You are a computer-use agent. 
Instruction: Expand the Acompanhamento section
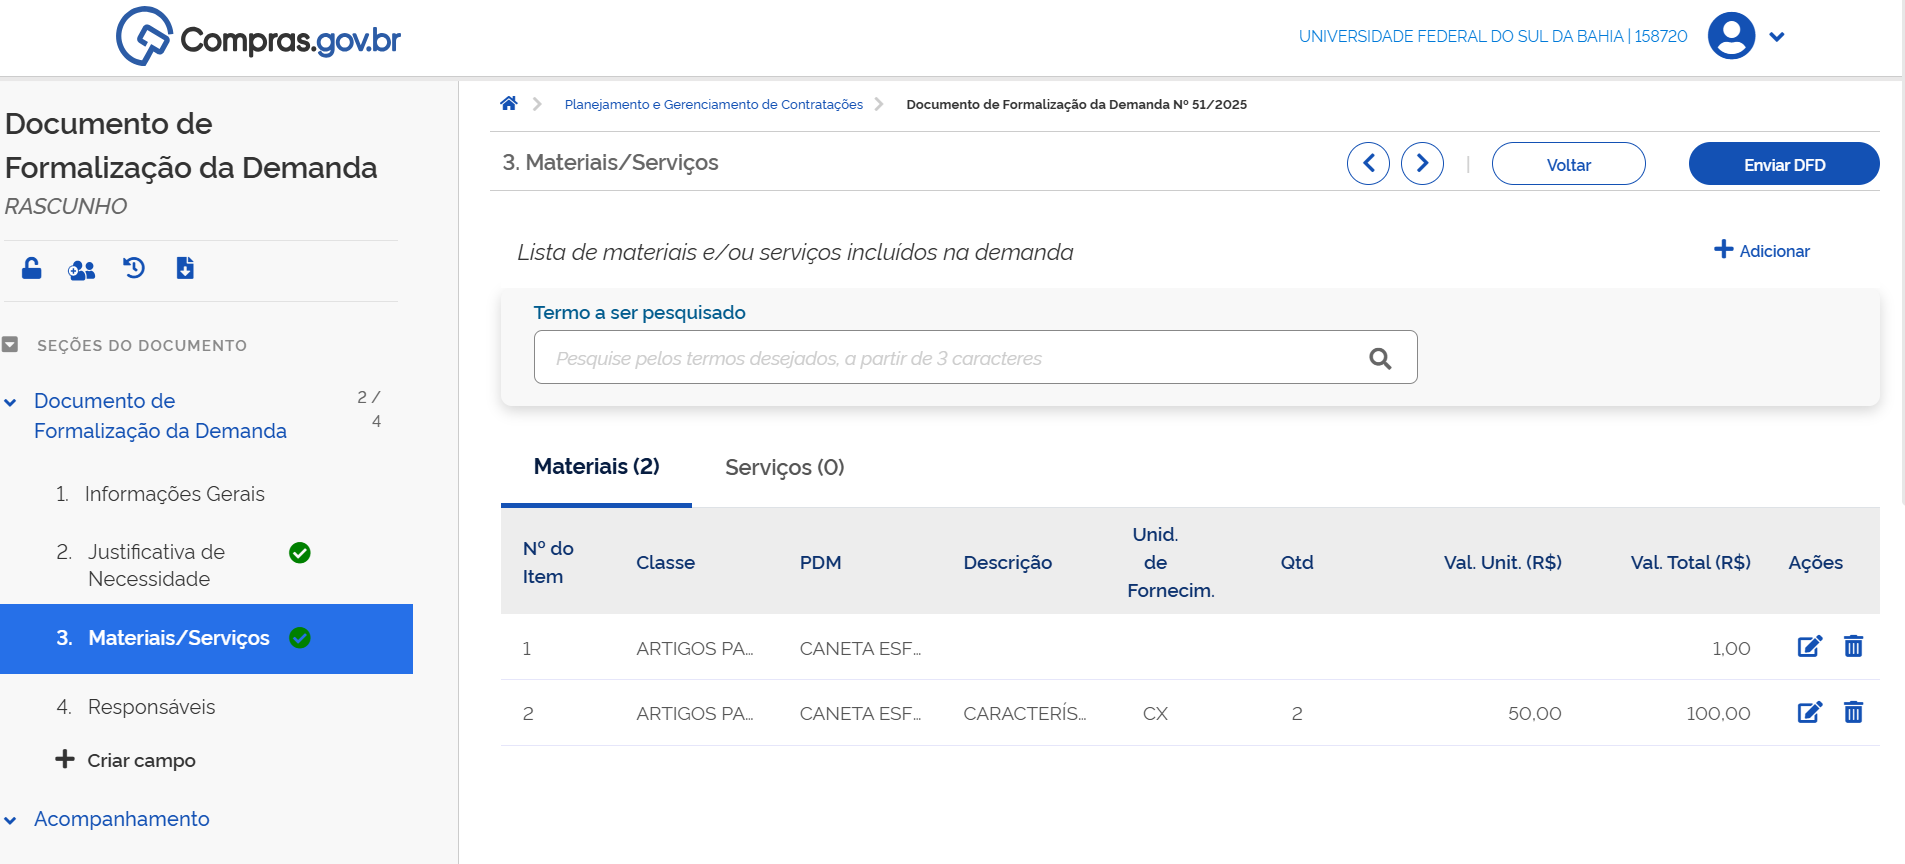coord(11,820)
